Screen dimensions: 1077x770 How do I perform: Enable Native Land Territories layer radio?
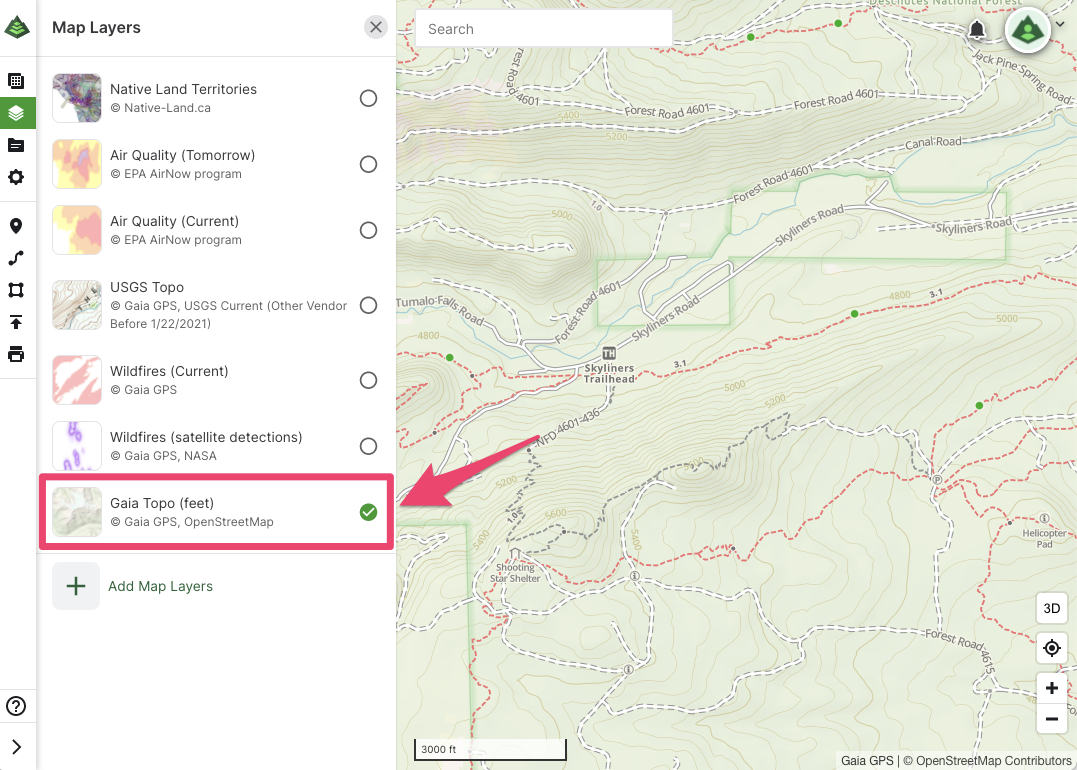click(368, 98)
